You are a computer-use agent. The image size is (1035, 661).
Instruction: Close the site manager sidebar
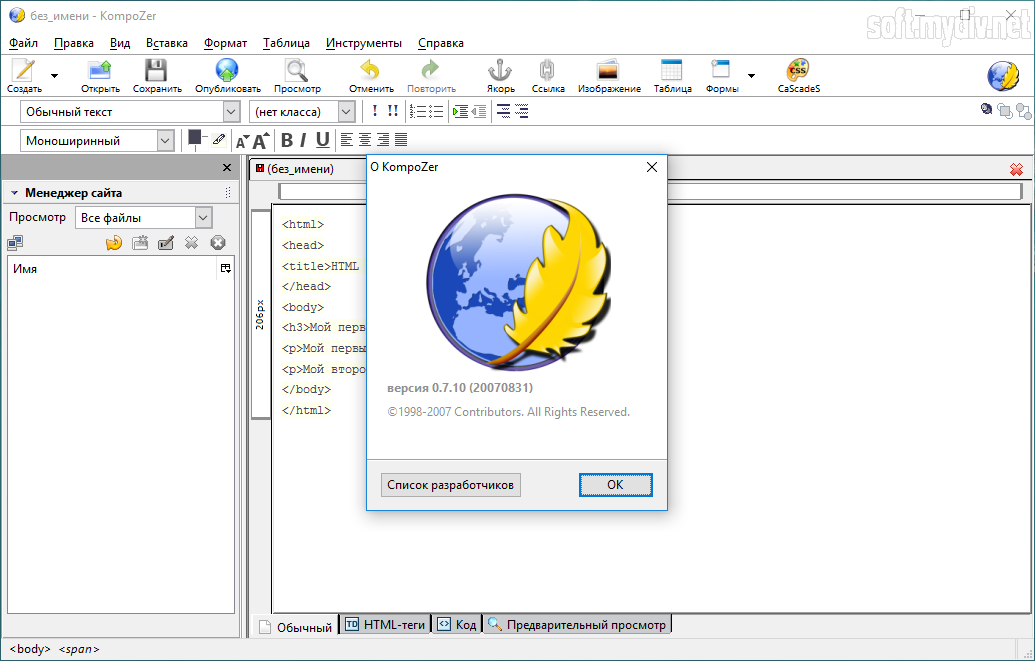pos(226,168)
